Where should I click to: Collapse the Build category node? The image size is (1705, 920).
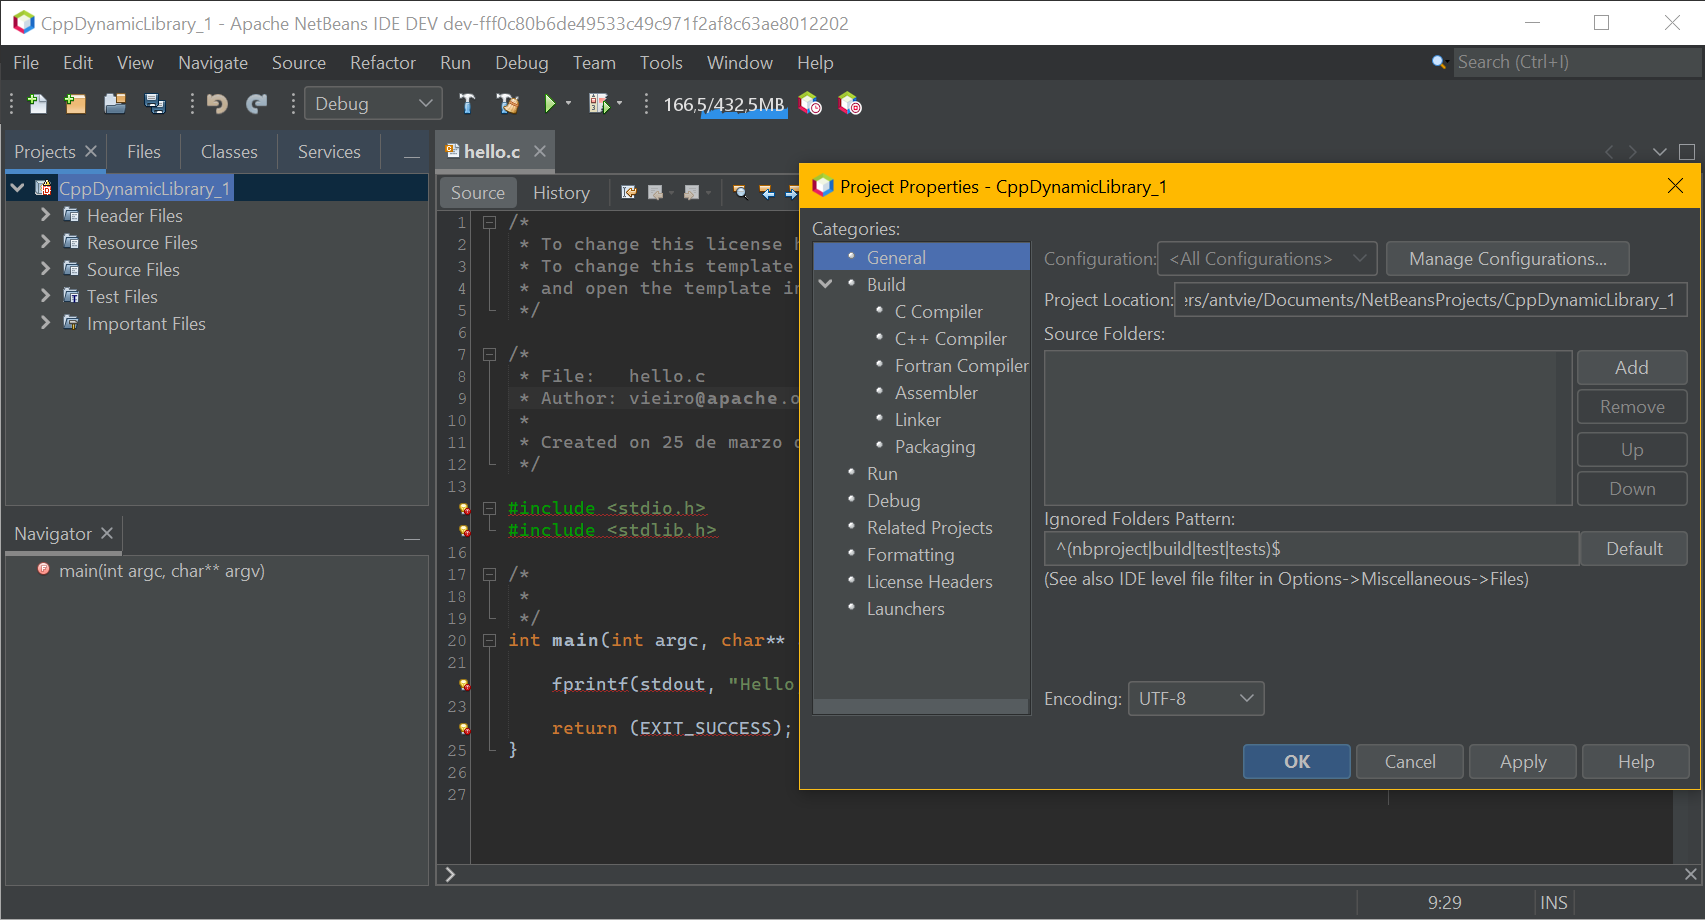pyautogui.click(x=826, y=285)
